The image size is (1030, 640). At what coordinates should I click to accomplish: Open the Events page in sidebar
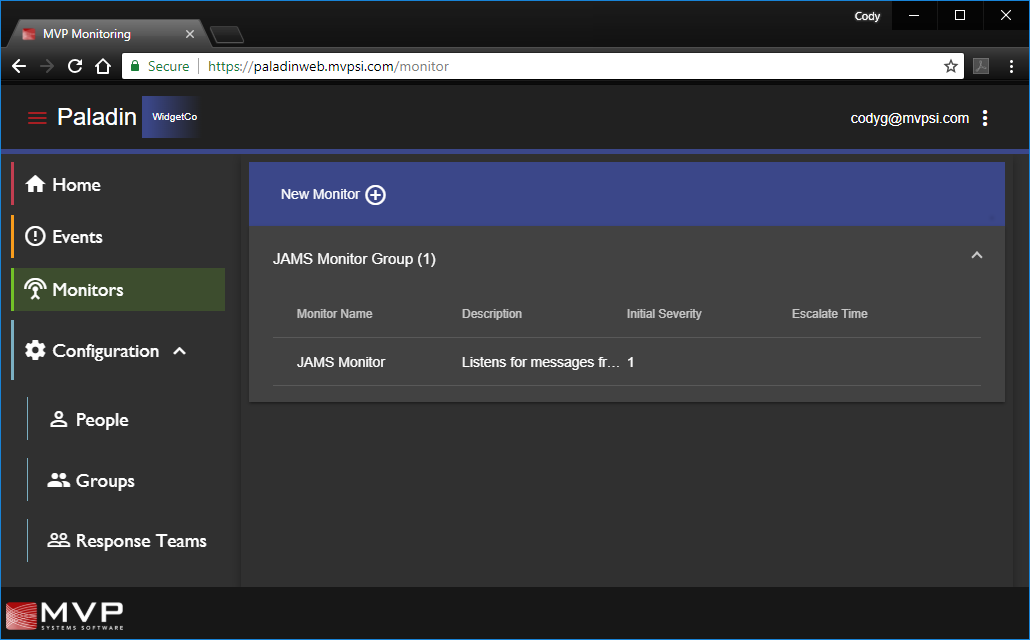pyautogui.click(x=77, y=237)
